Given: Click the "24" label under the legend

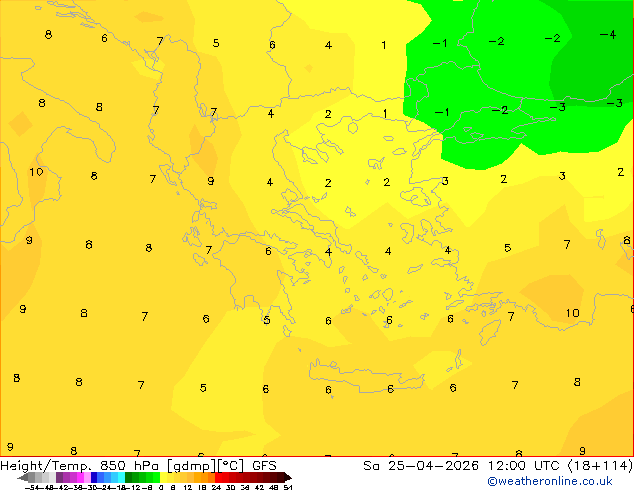Looking at the screenshot, I should 216,487.
